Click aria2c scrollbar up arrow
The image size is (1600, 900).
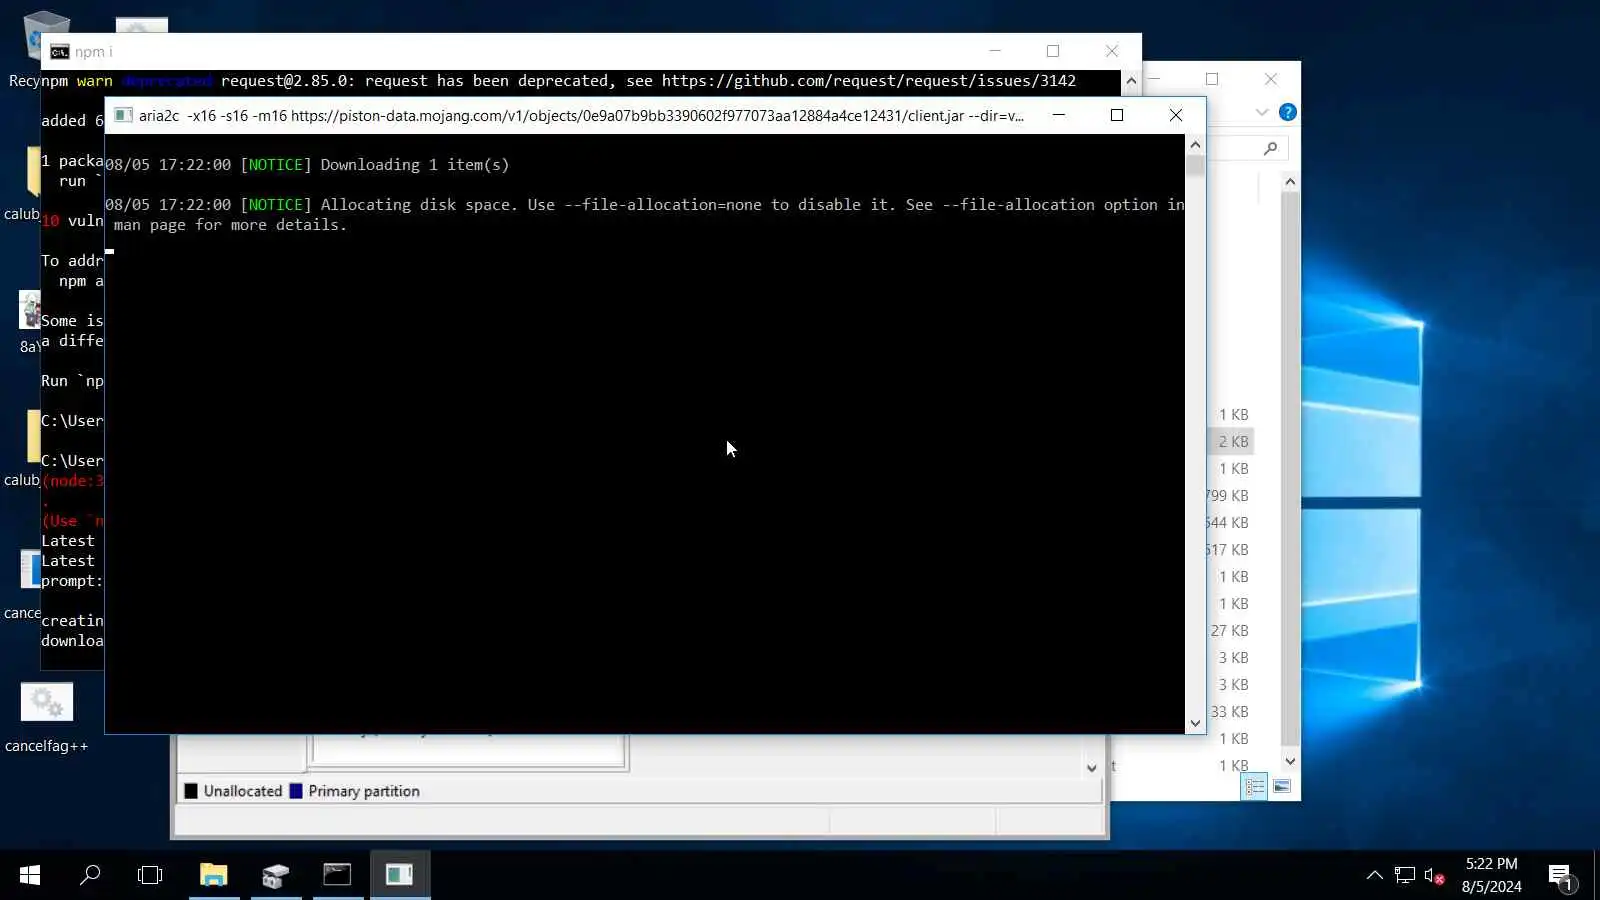[1195, 145]
